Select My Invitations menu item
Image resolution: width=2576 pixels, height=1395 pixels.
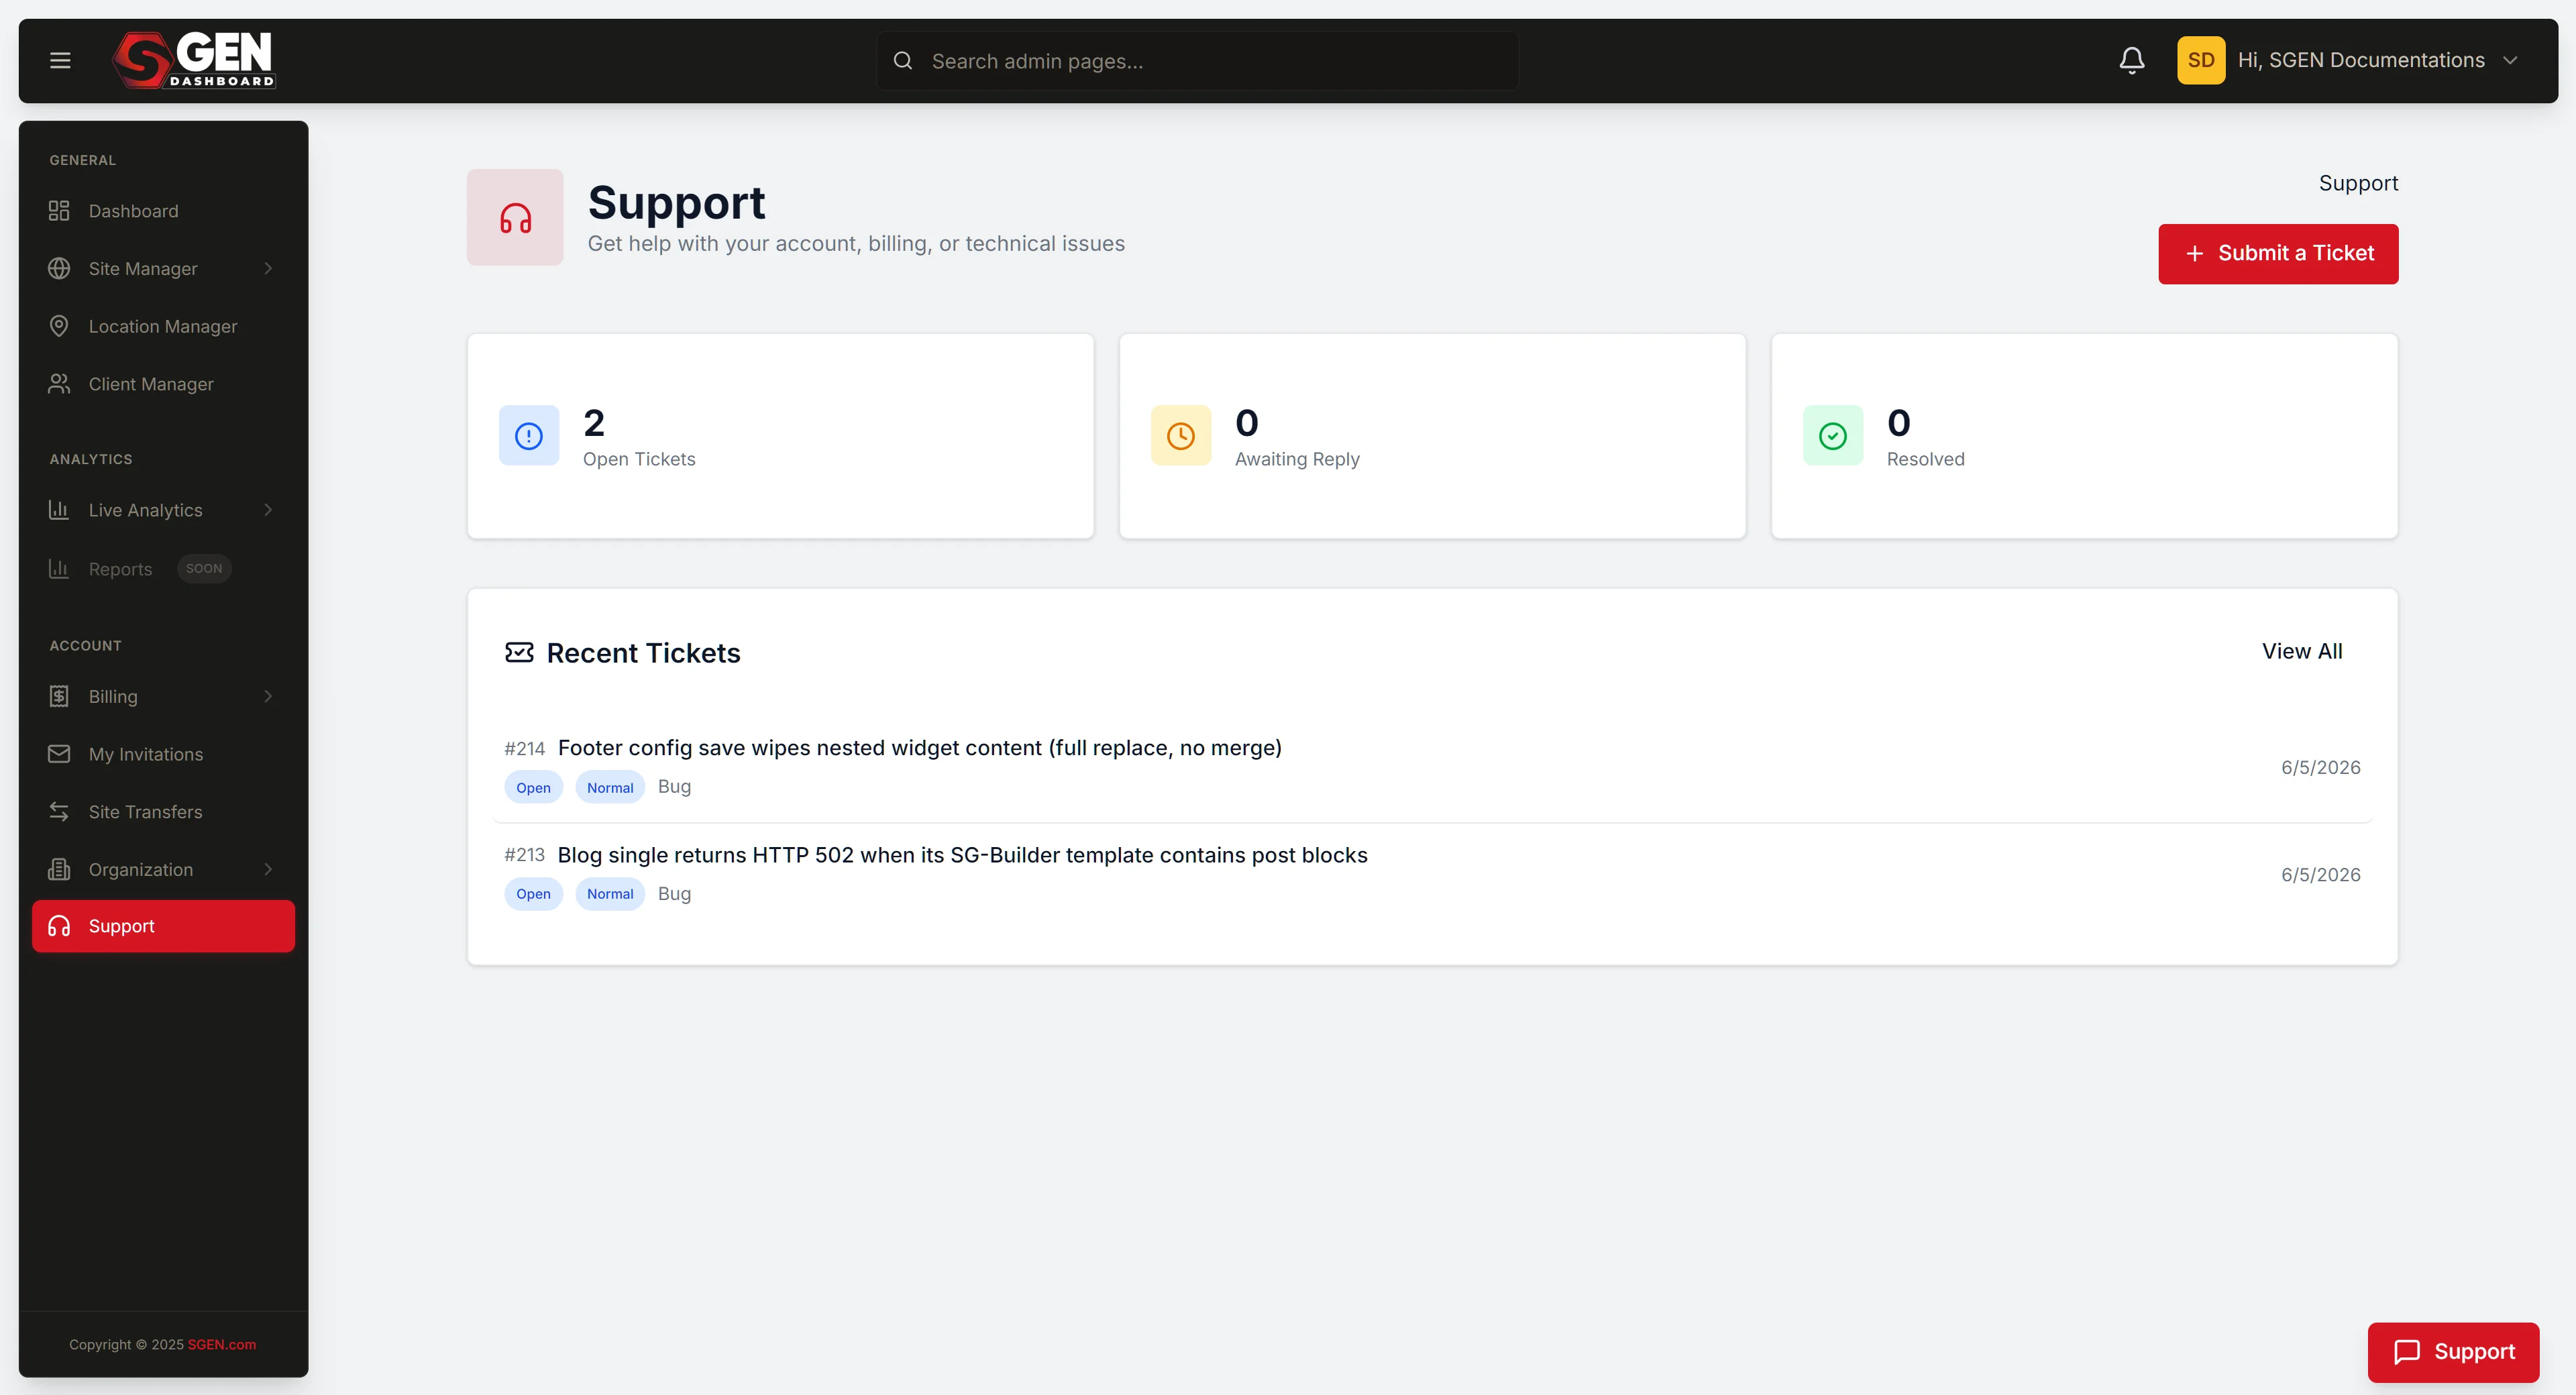[163, 754]
